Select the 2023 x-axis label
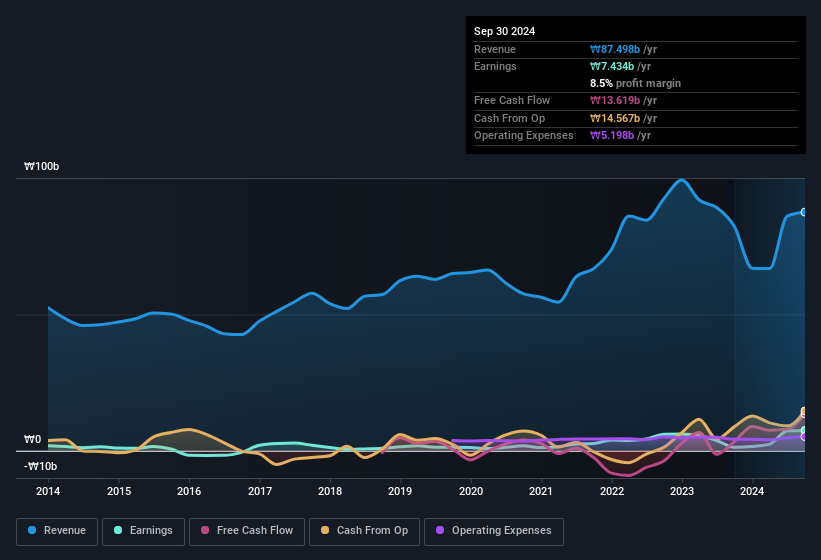Viewport: 821px width, 560px height. click(682, 491)
